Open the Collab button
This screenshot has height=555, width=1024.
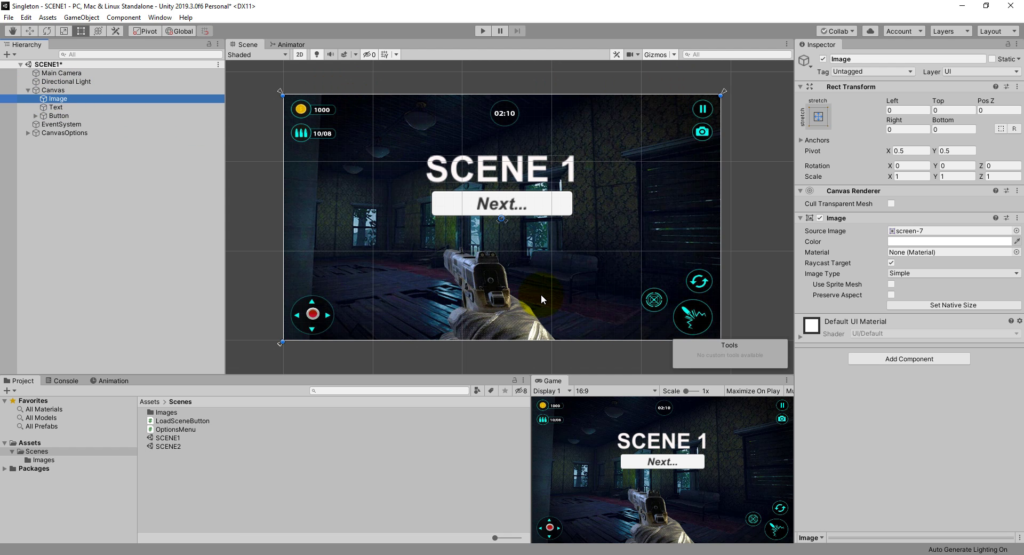point(837,31)
